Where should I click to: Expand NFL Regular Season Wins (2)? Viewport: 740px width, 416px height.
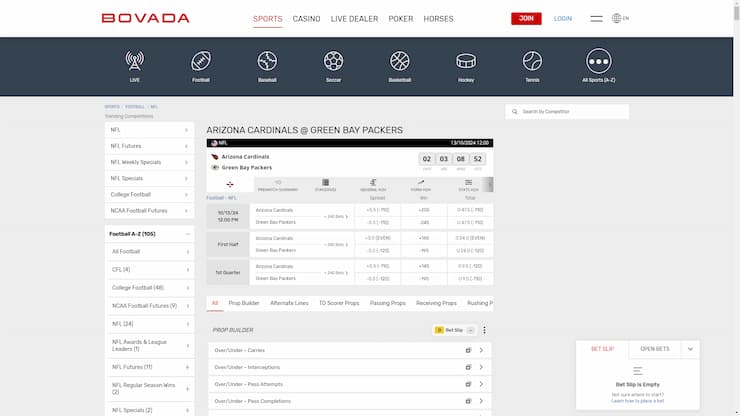(x=187, y=389)
